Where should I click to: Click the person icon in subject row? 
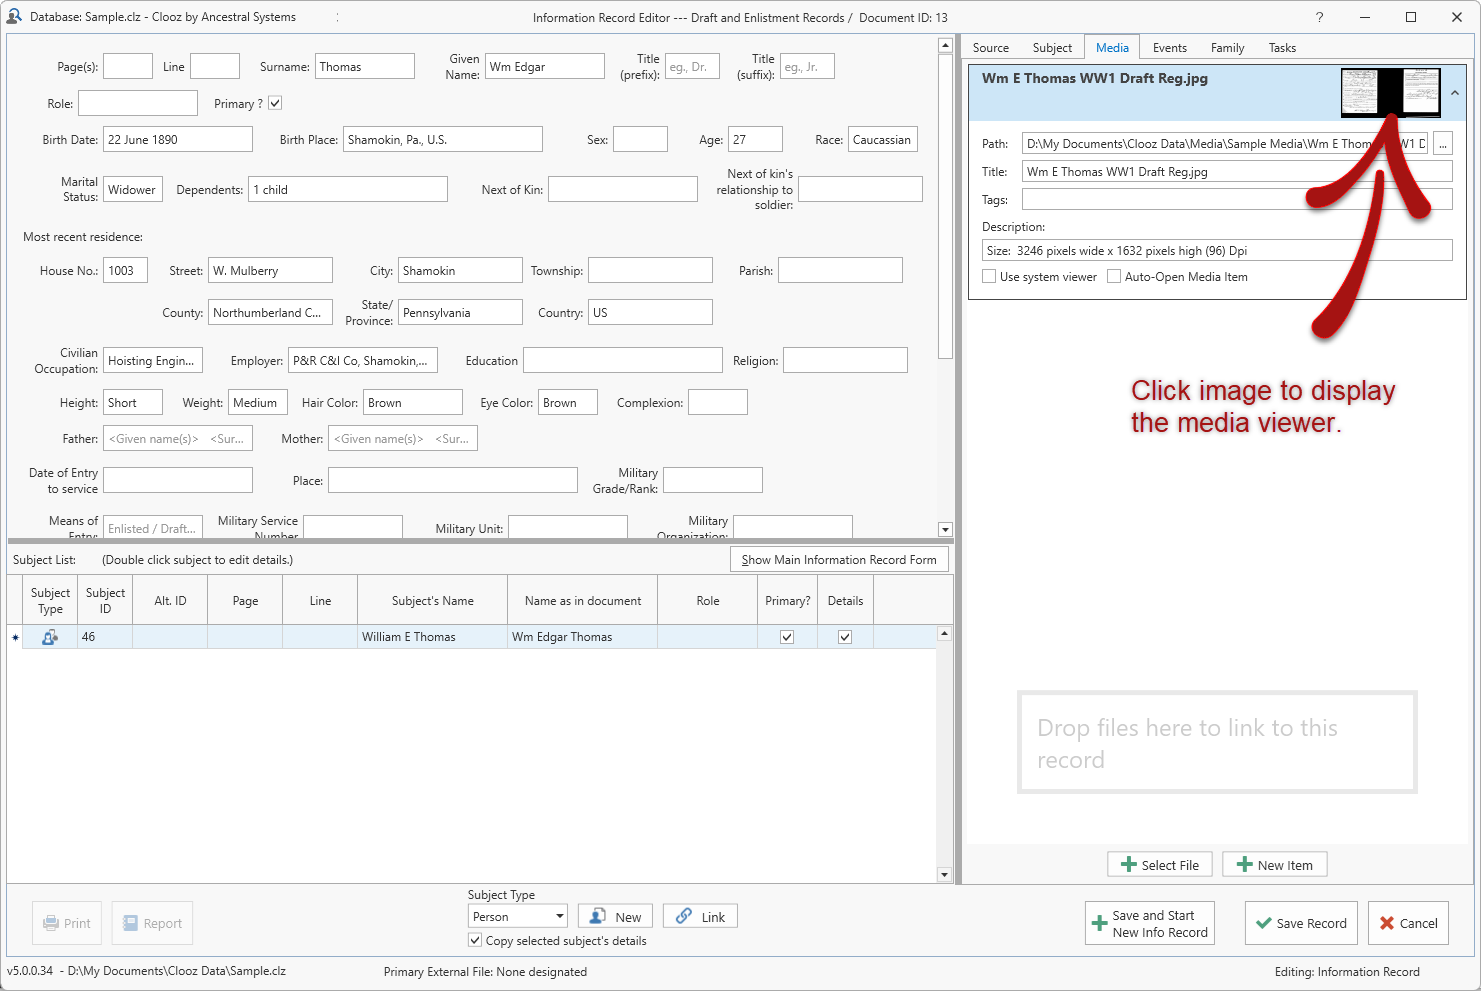(x=49, y=637)
